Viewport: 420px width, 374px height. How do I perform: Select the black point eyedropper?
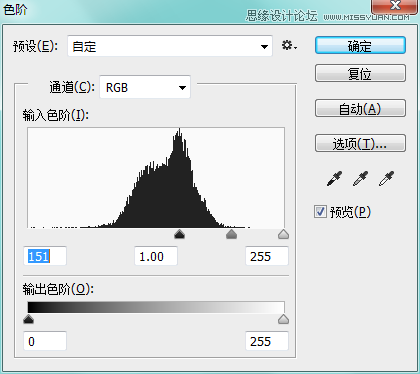(334, 179)
